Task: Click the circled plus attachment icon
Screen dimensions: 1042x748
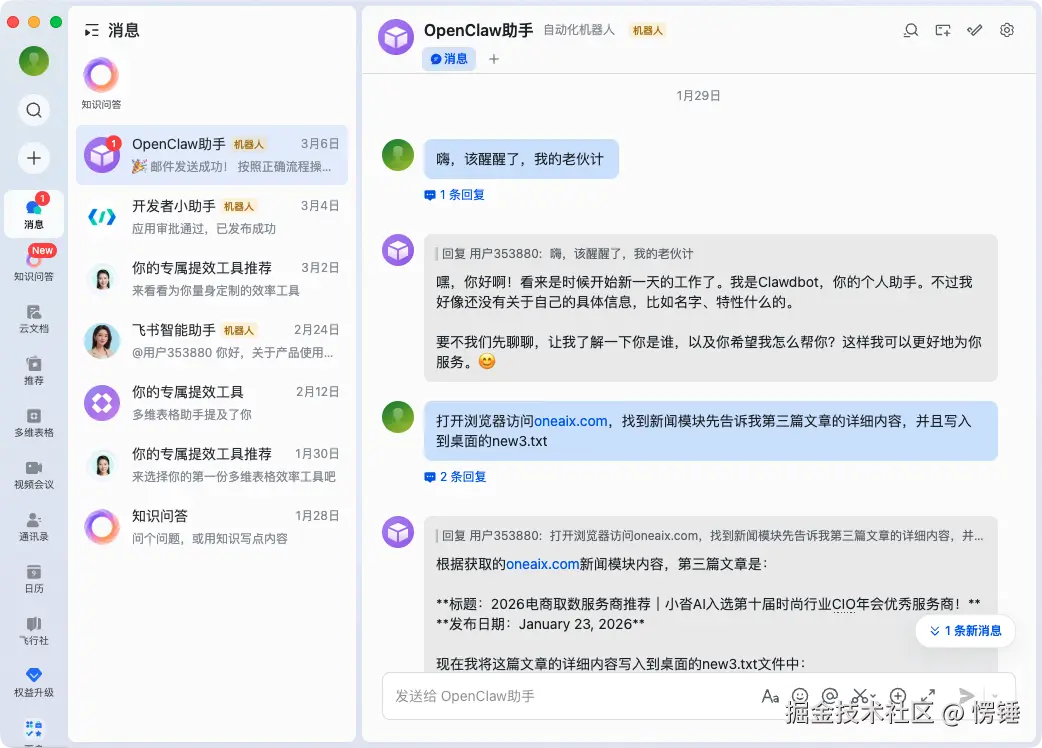Action: click(898, 696)
